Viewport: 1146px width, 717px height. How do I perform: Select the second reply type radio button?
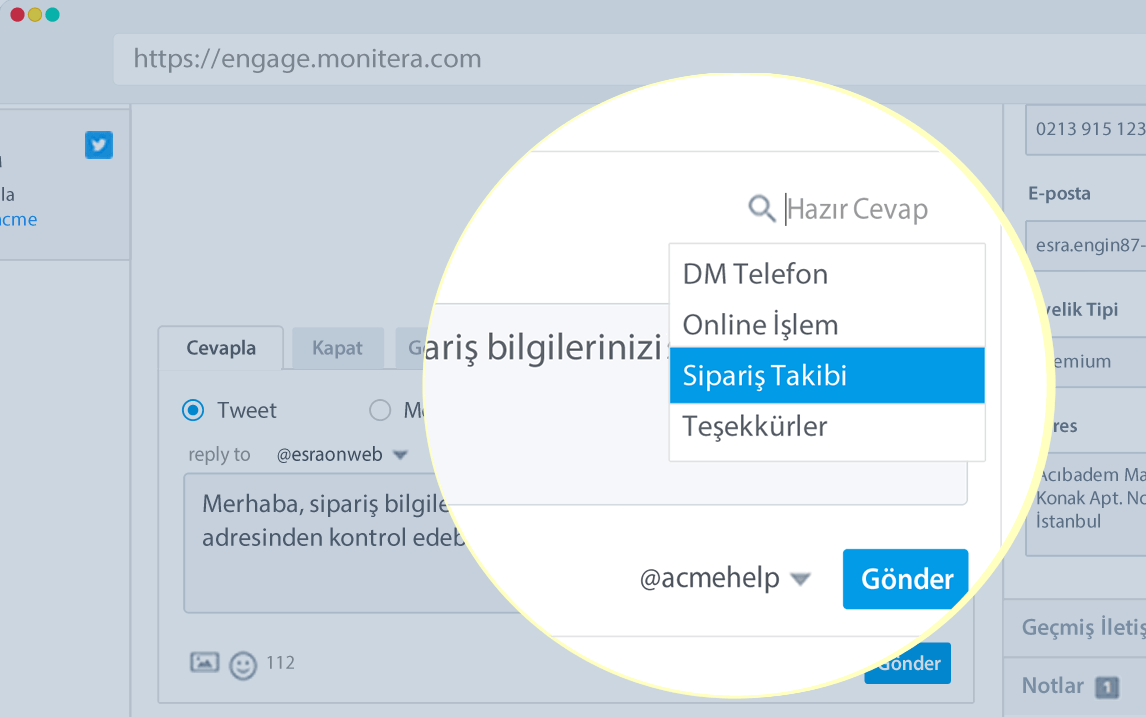click(x=380, y=410)
